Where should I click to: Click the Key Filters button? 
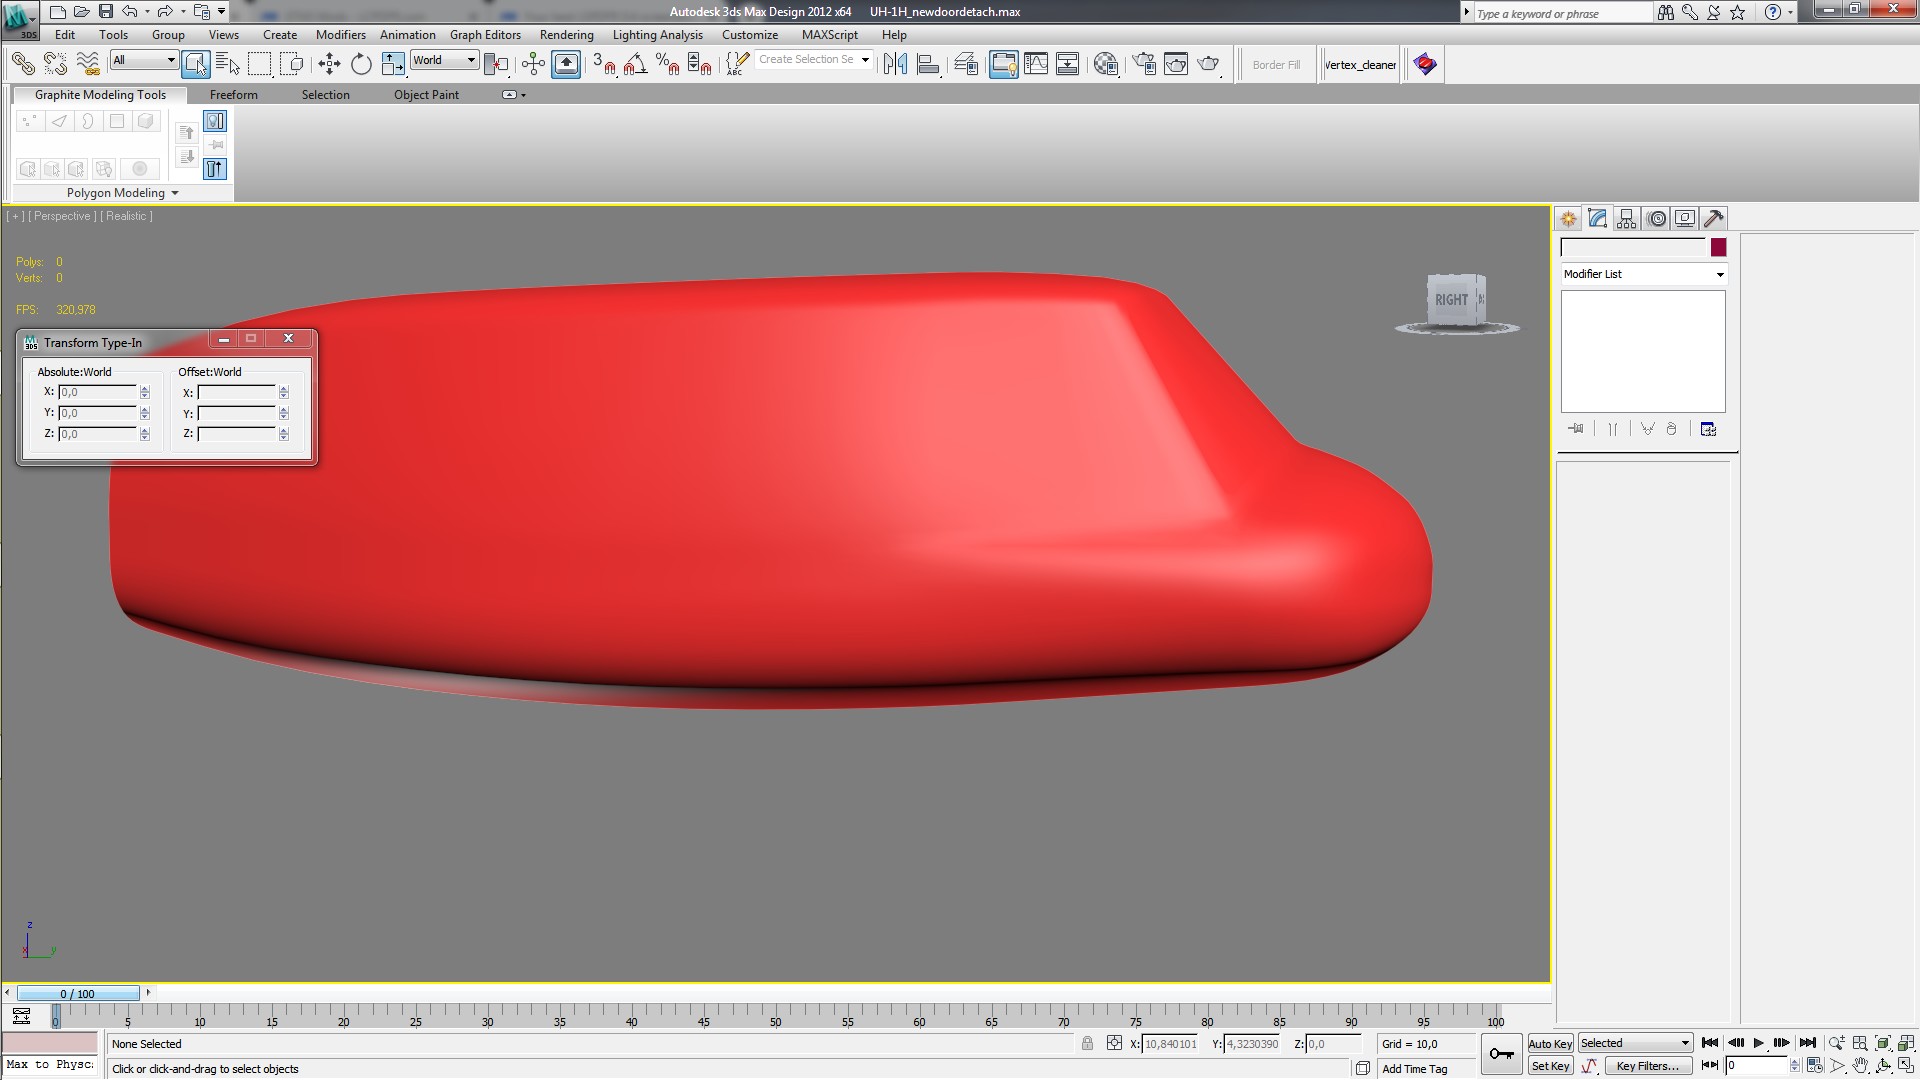click(x=1647, y=1066)
